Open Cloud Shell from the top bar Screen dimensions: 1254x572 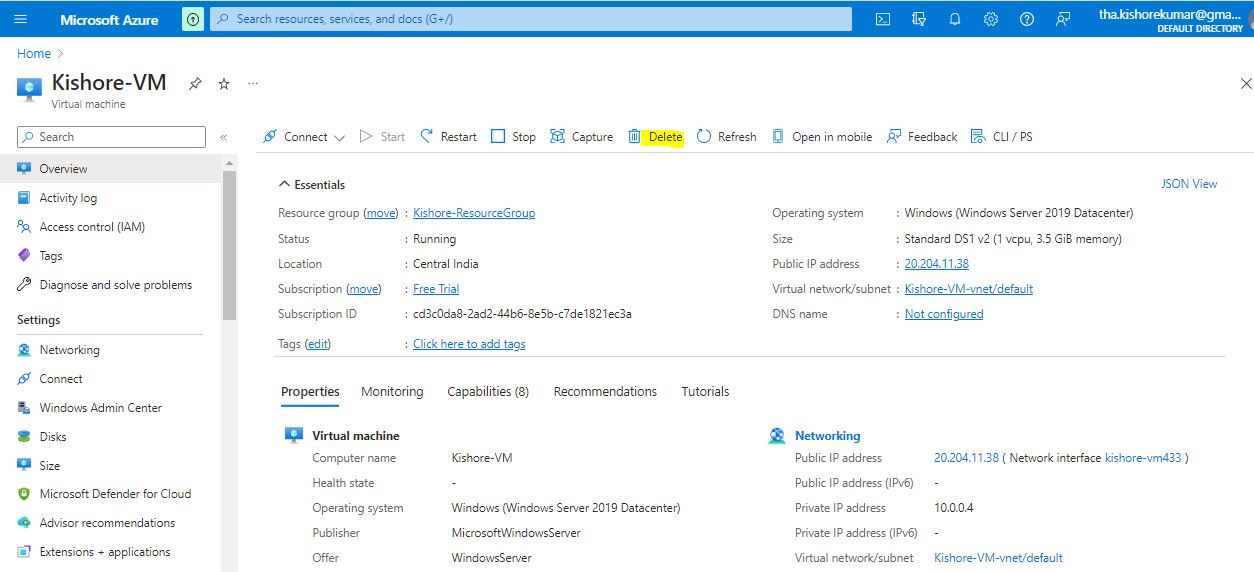(883, 19)
